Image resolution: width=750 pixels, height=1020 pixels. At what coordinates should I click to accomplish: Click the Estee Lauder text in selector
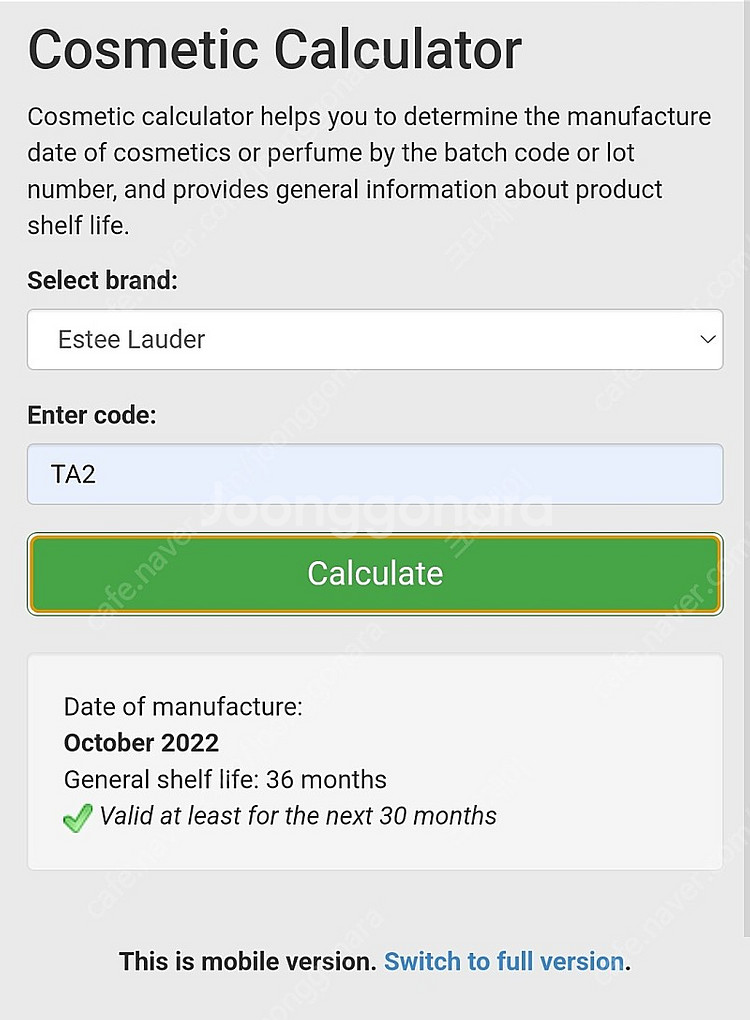(x=131, y=340)
